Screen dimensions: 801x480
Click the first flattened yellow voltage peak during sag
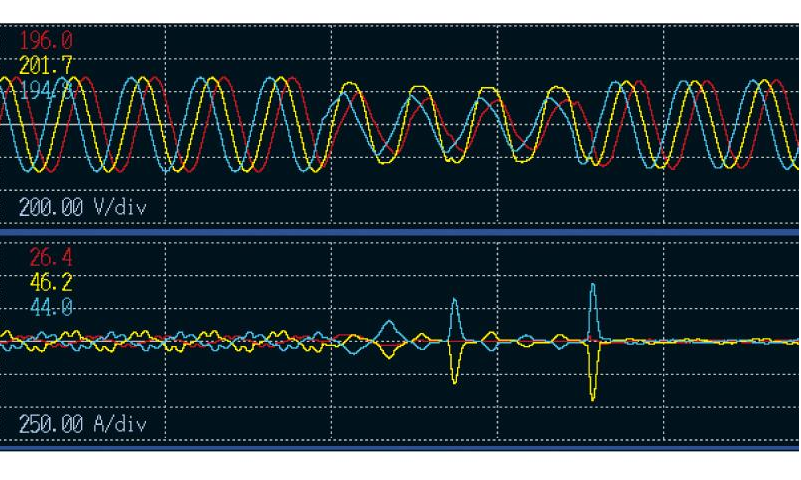pos(349,84)
